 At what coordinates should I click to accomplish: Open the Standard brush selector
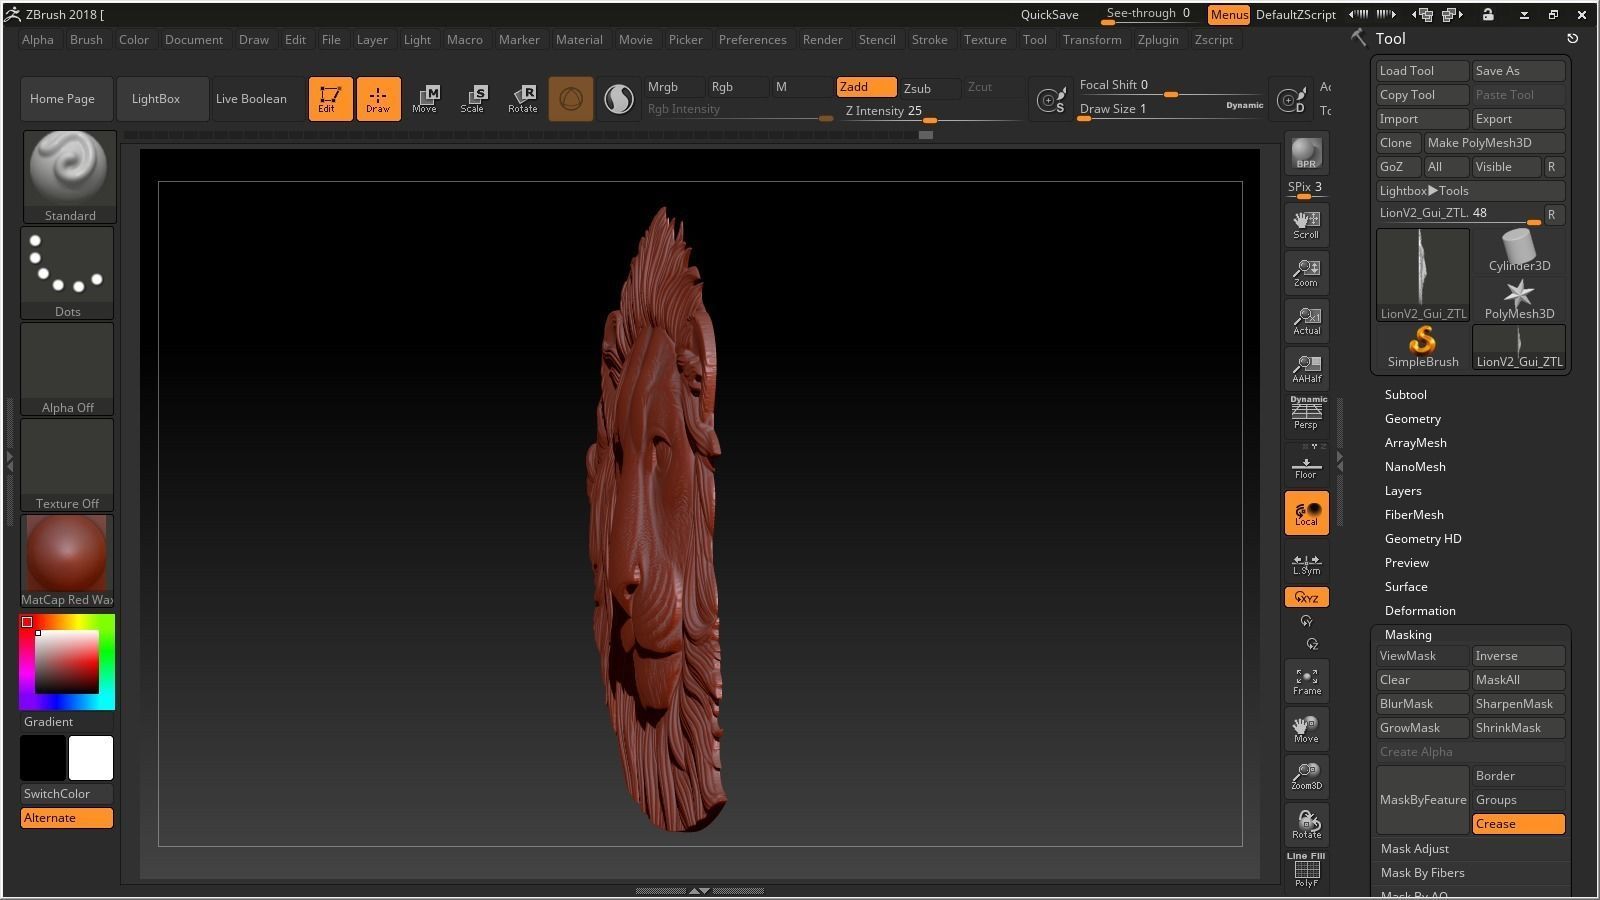point(69,176)
